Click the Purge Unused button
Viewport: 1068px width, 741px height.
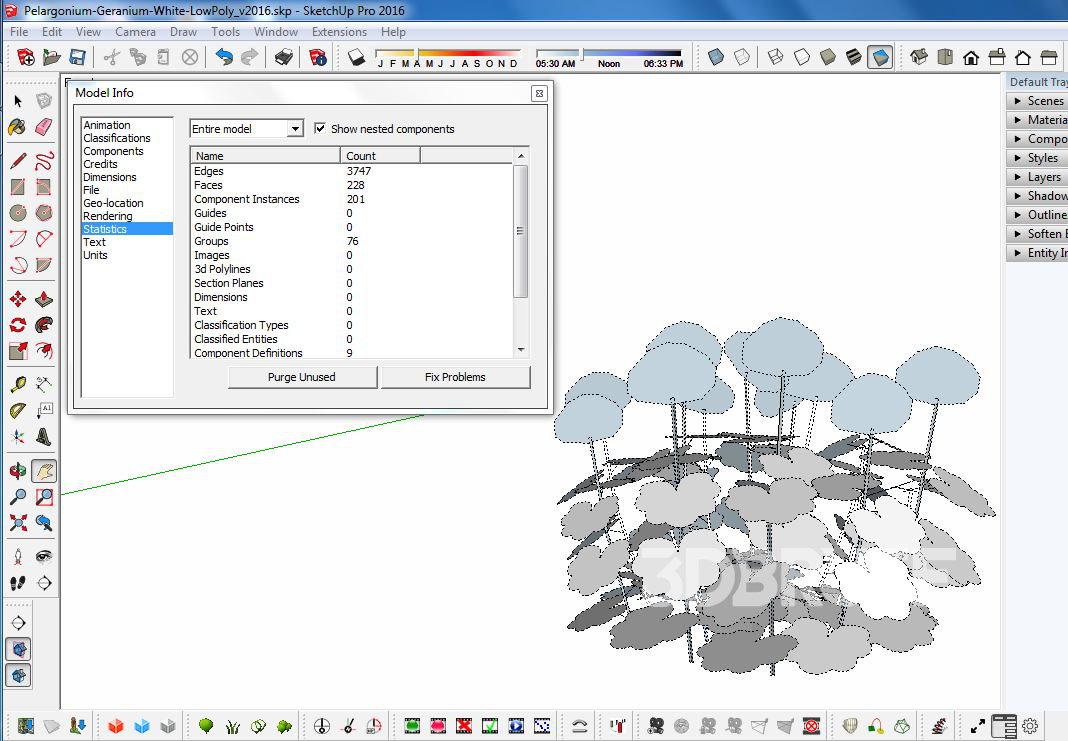(302, 377)
